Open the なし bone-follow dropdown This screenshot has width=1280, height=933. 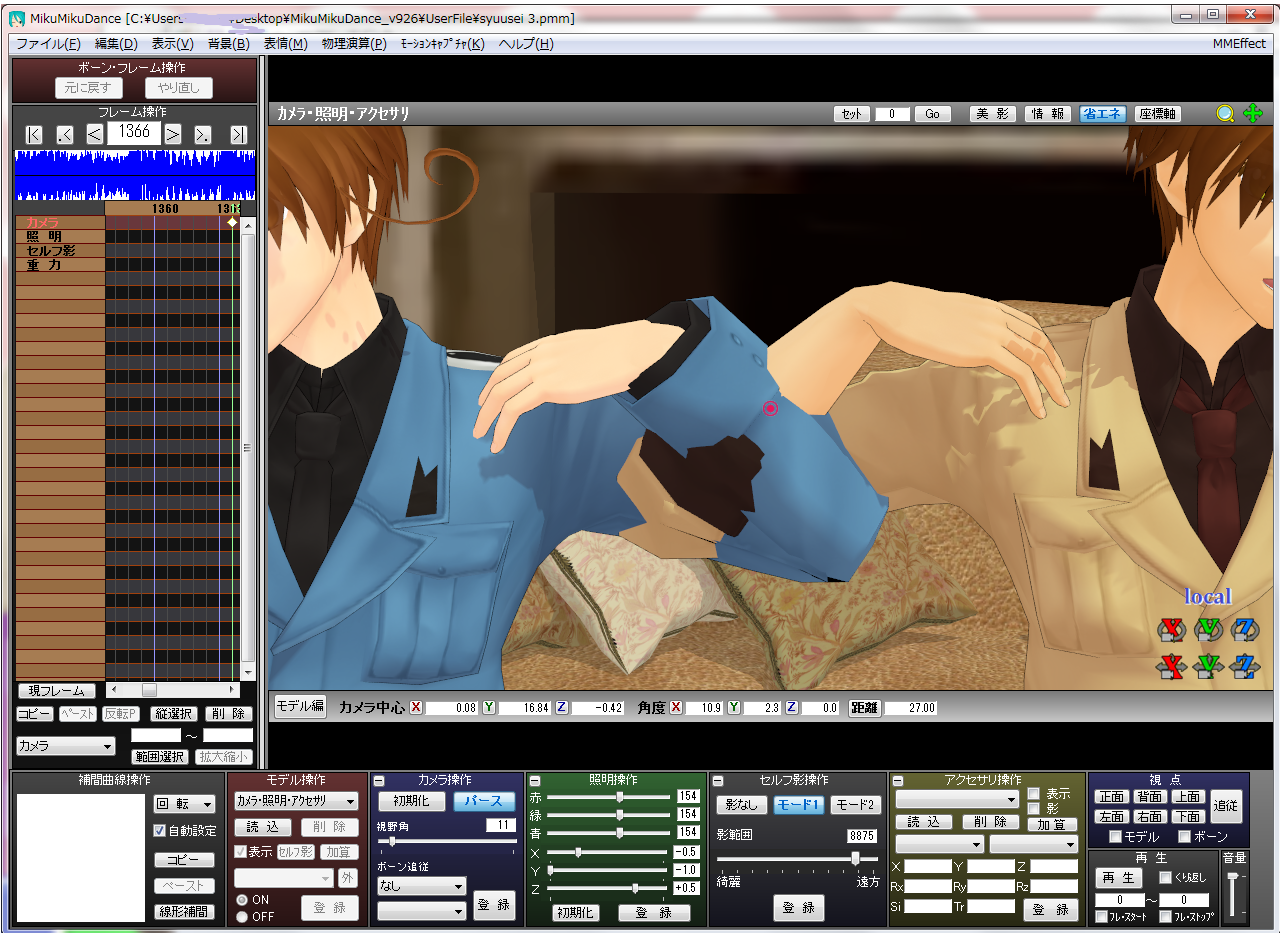421,886
